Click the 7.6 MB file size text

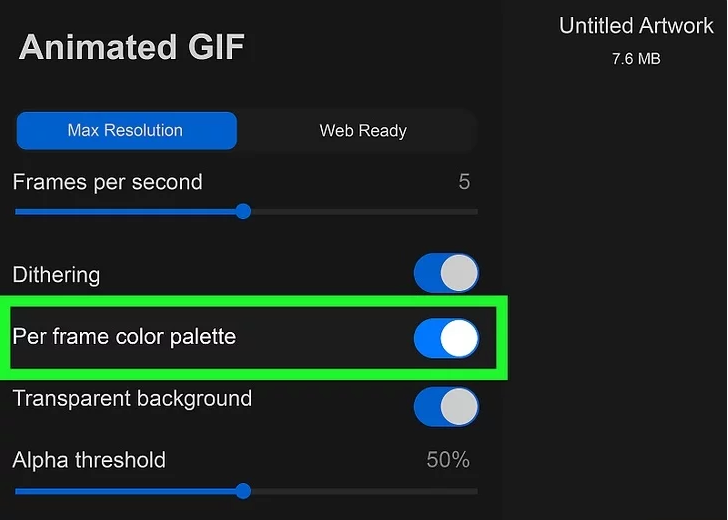point(636,59)
